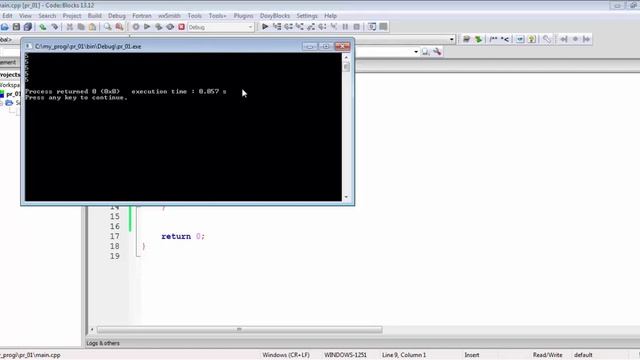Open Find with the magnifier icon

[108, 27]
